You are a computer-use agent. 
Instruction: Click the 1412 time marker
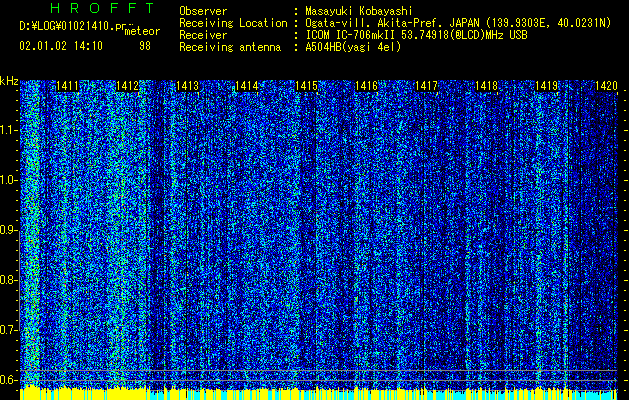[x=127, y=86]
